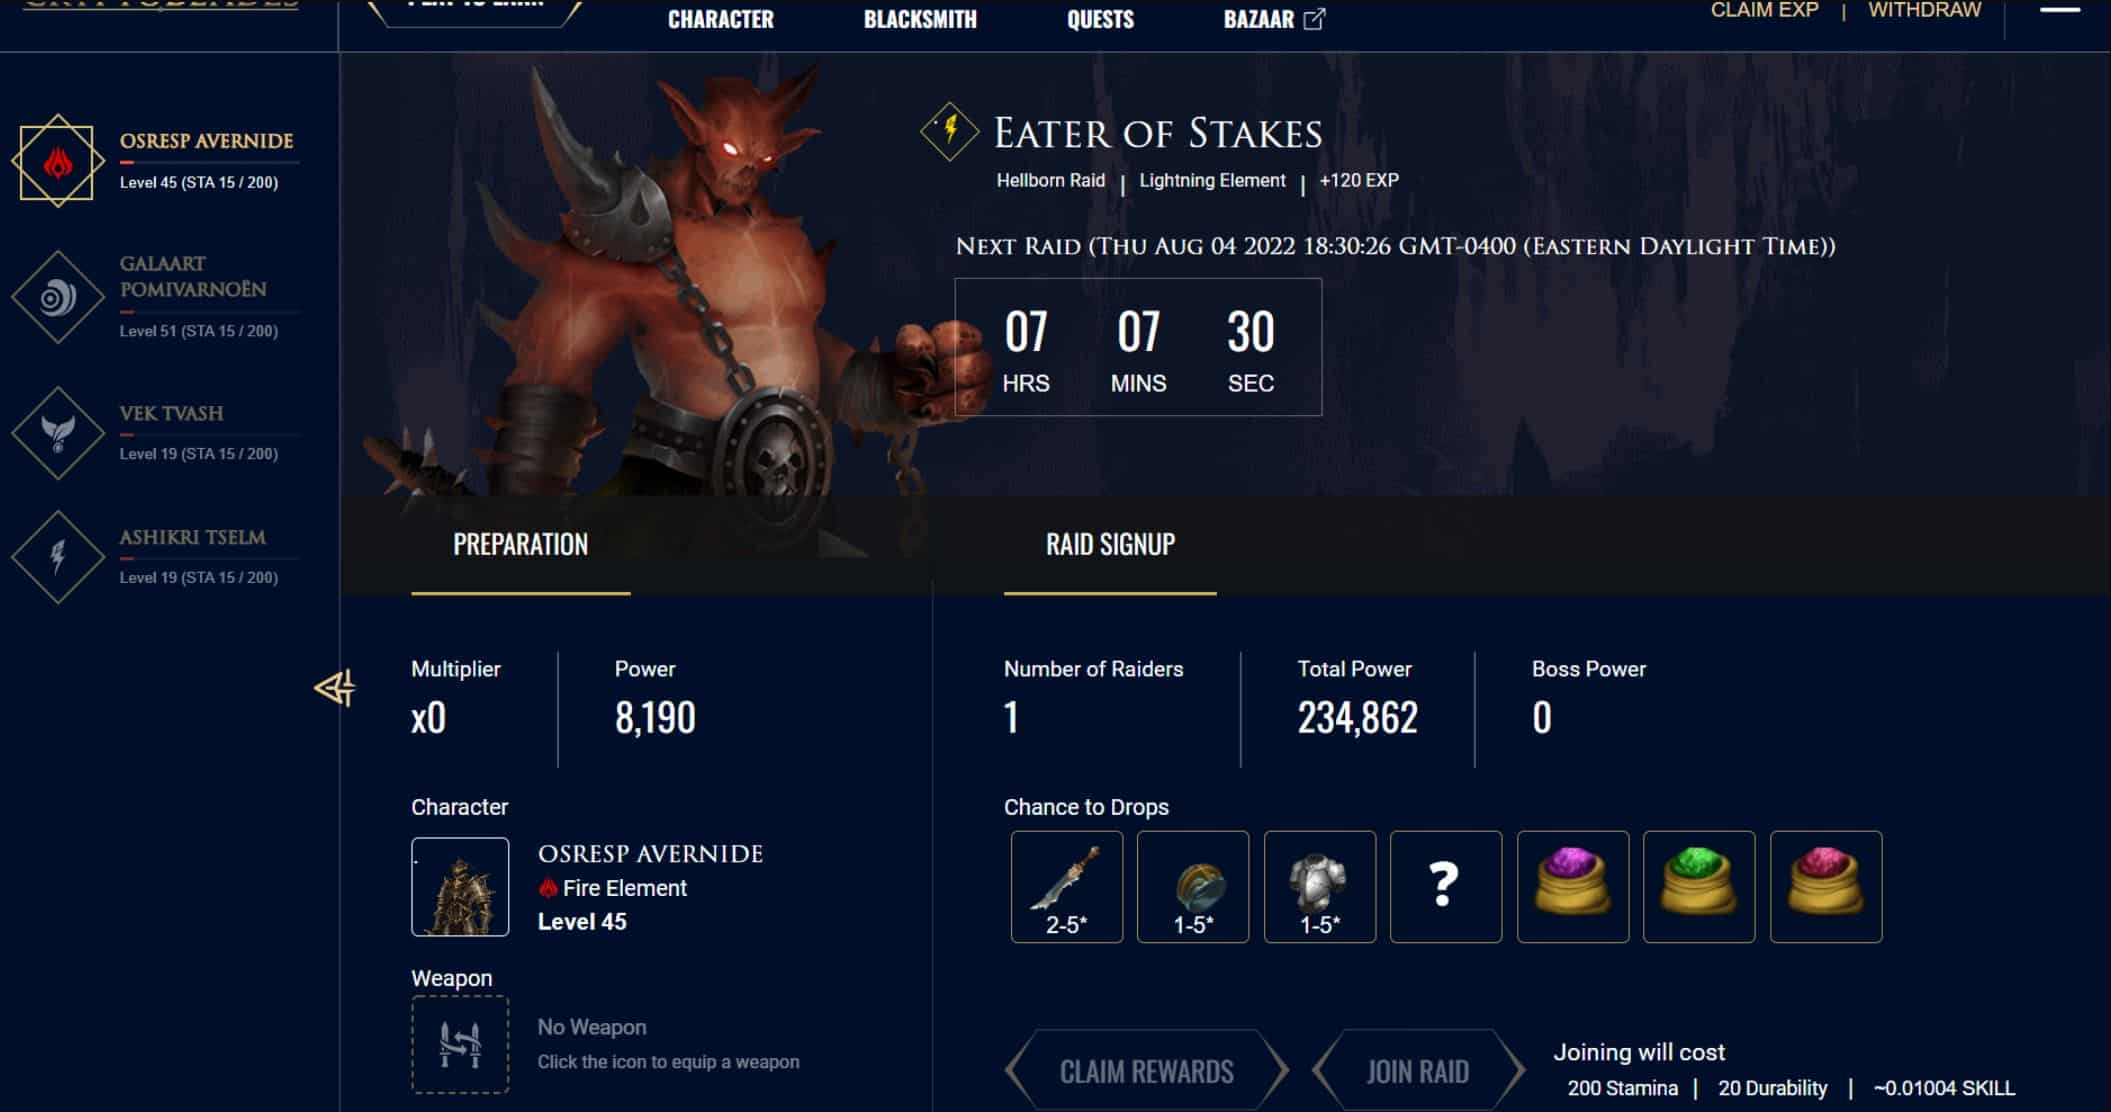Choose Vek Tvash earth element icon
This screenshot has height=1112, width=2111.
(58, 433)
